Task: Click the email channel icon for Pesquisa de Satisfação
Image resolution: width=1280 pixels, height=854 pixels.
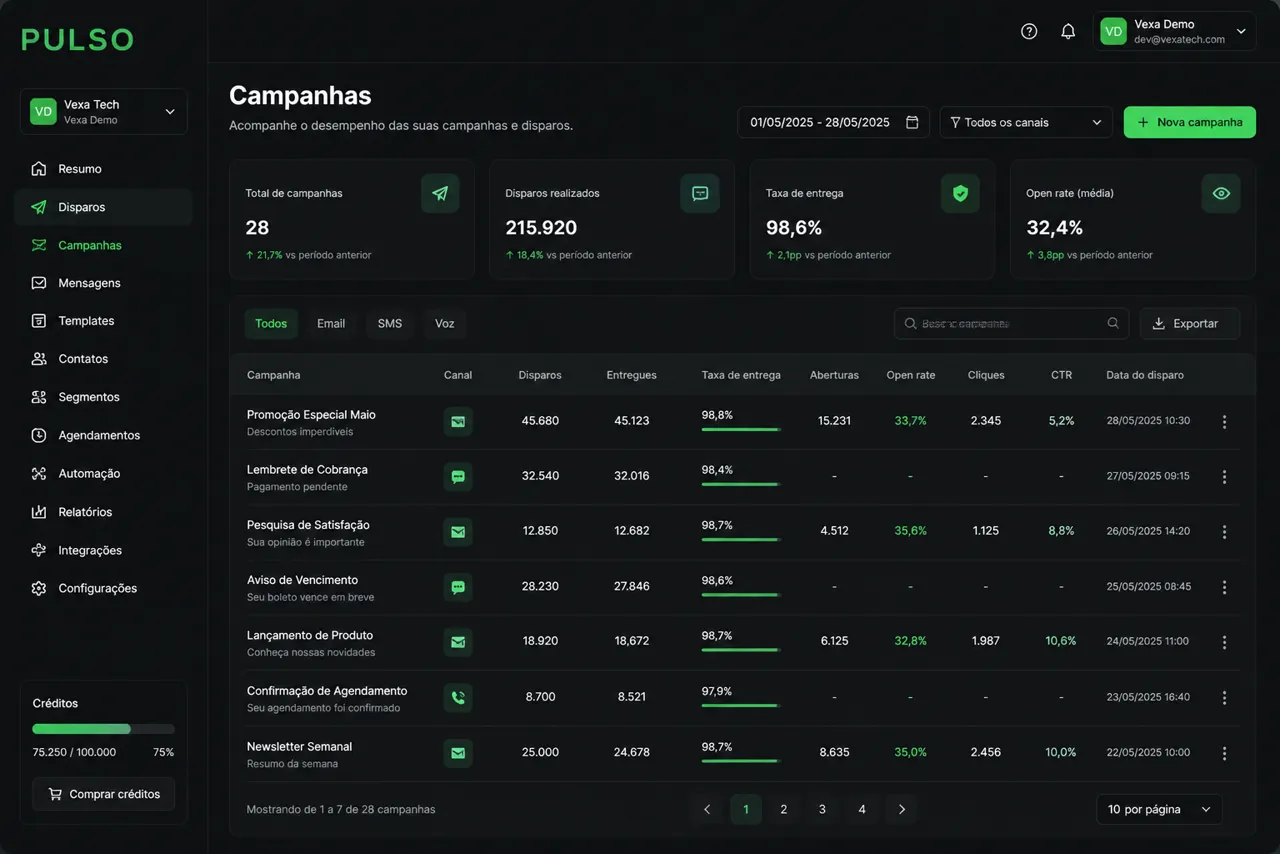Action: click(458, 532)
